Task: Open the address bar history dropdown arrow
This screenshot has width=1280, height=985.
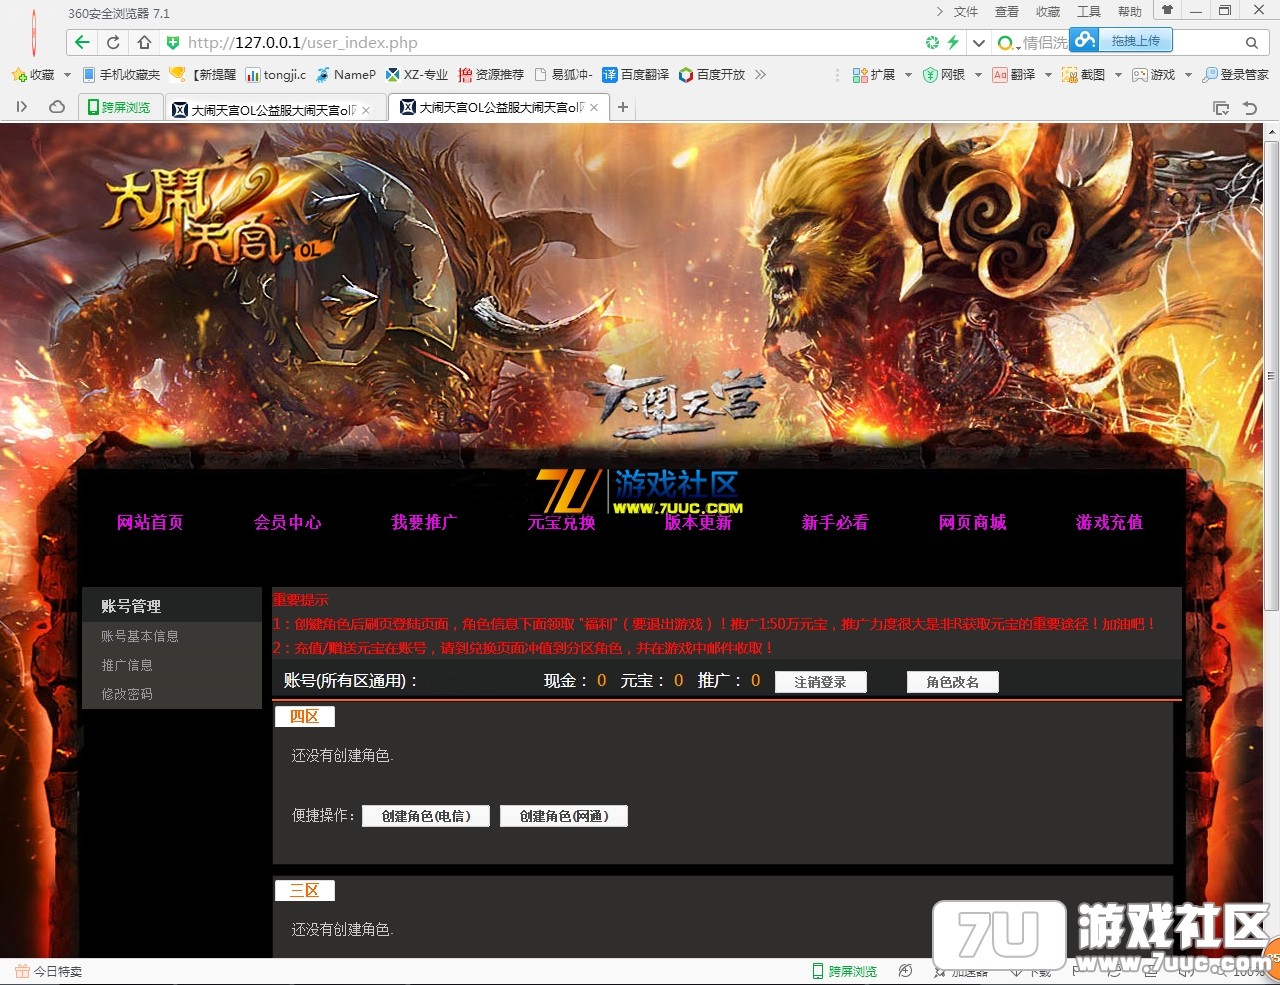Action: [978, 43]
